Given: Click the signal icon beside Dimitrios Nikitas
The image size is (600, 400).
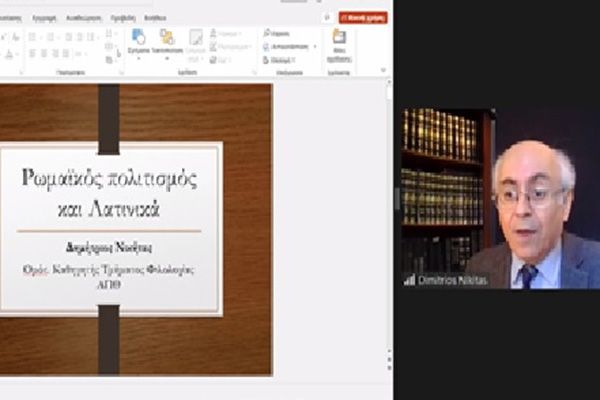Looking at the screenshot, I should (x=409, y=280).
